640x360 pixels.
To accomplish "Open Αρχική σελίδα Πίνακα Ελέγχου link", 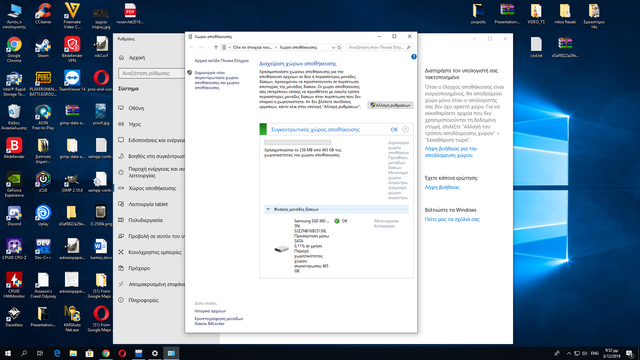I will point(221,60).
